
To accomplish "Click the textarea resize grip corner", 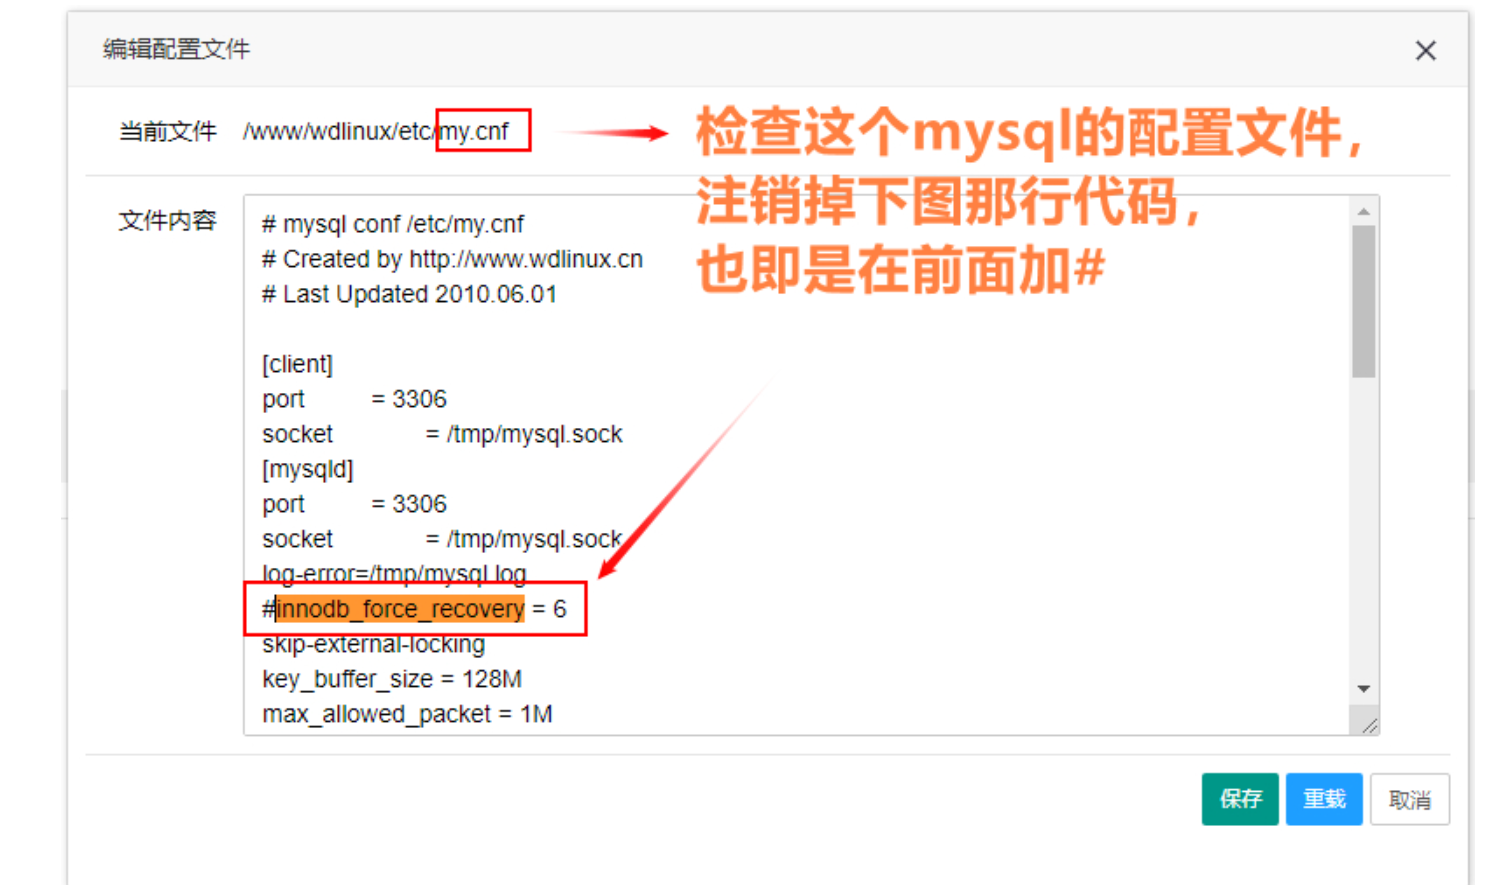I will click(1368, 725).
